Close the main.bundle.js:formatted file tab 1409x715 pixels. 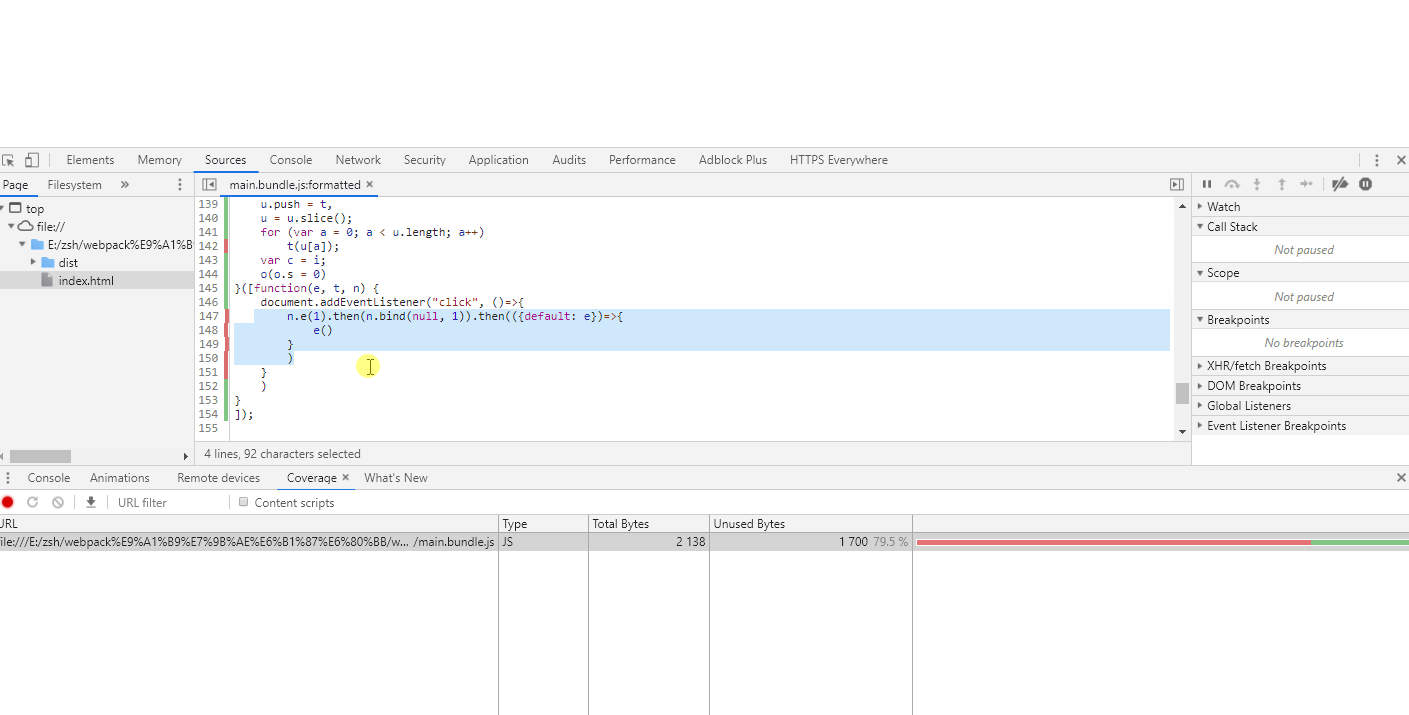tap(369, 185)
